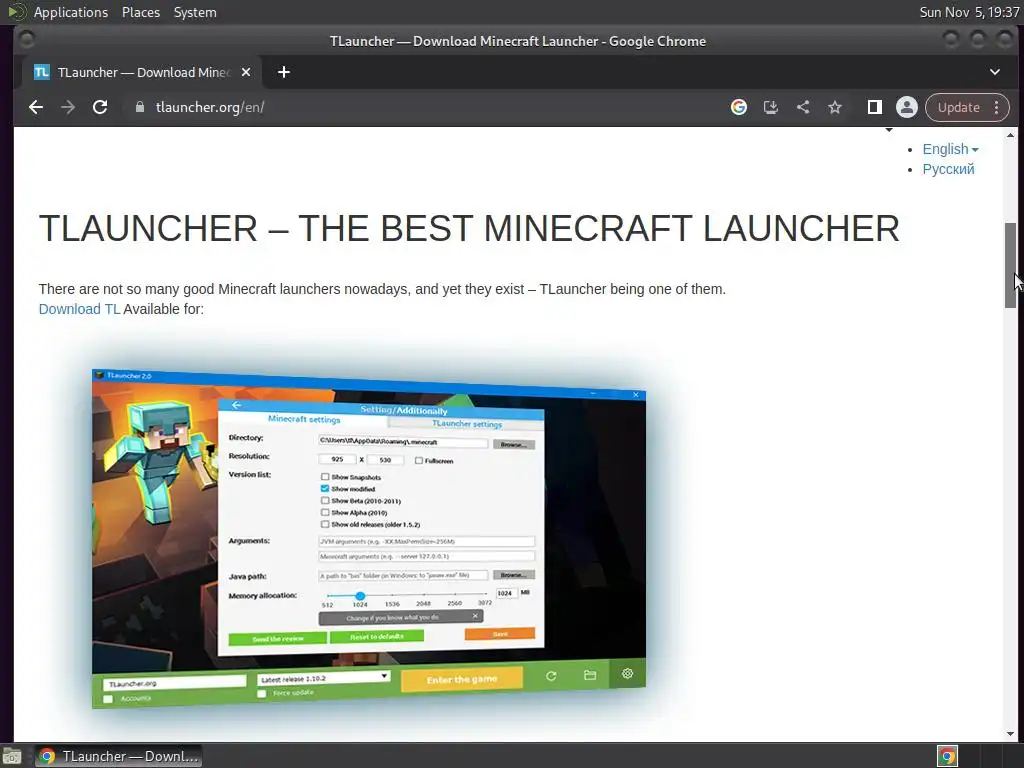The width and height of the screenshot is (1024, 768).
Task: Click the Chrome icon in the system tray
Action: click(947, 756)
